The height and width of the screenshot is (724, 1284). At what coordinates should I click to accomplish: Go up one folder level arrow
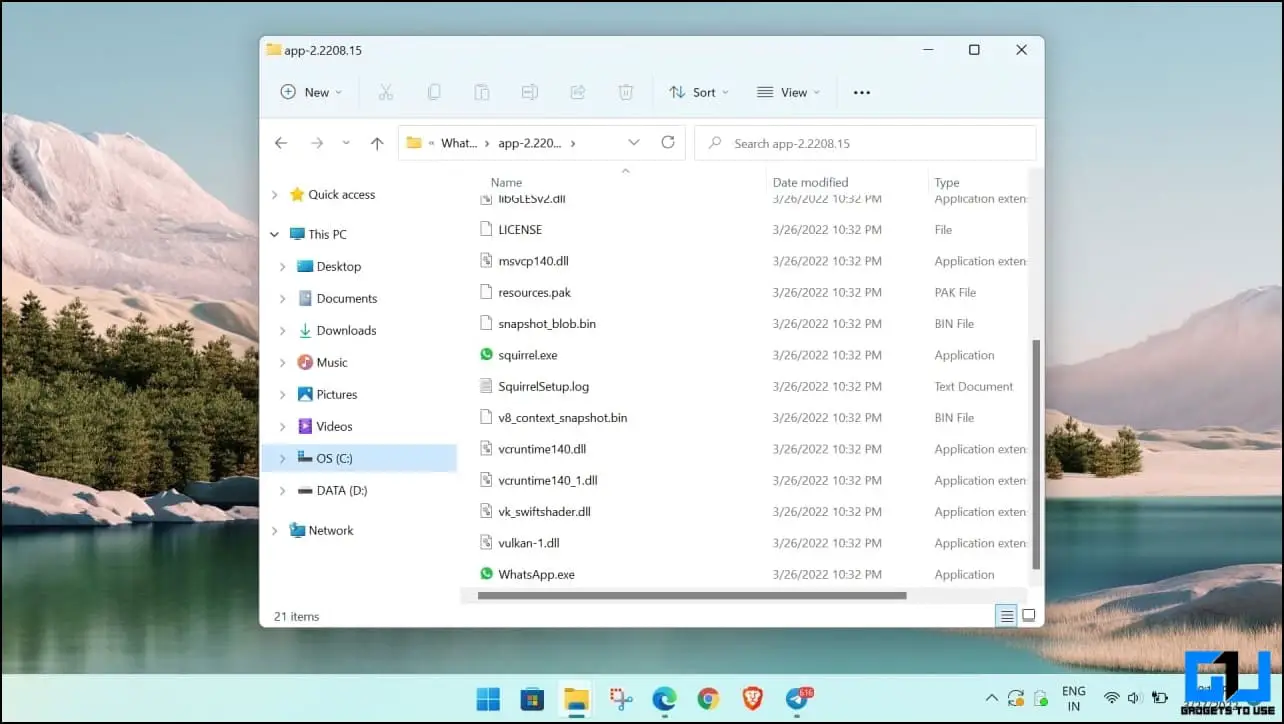tap(377, 143)
